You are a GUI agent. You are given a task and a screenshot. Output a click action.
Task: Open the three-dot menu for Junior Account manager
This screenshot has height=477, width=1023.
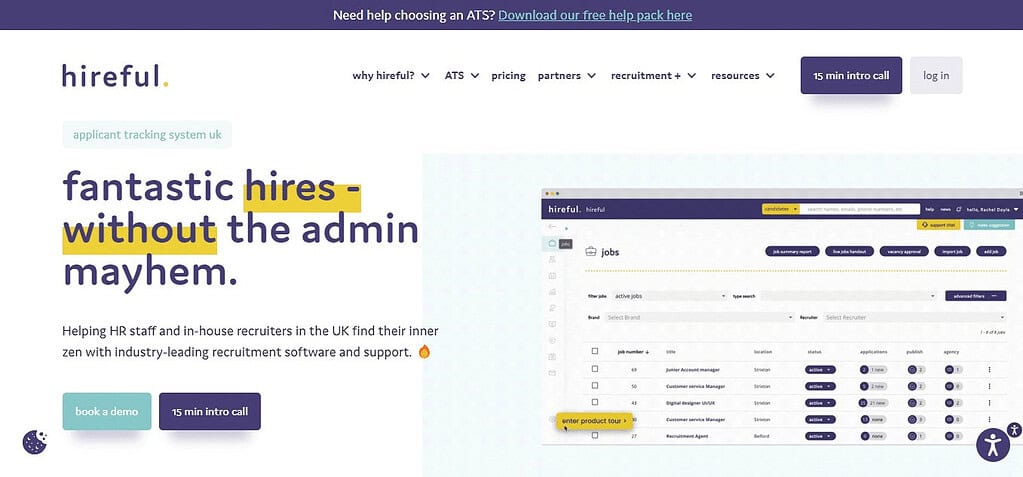tap(989, 369)
